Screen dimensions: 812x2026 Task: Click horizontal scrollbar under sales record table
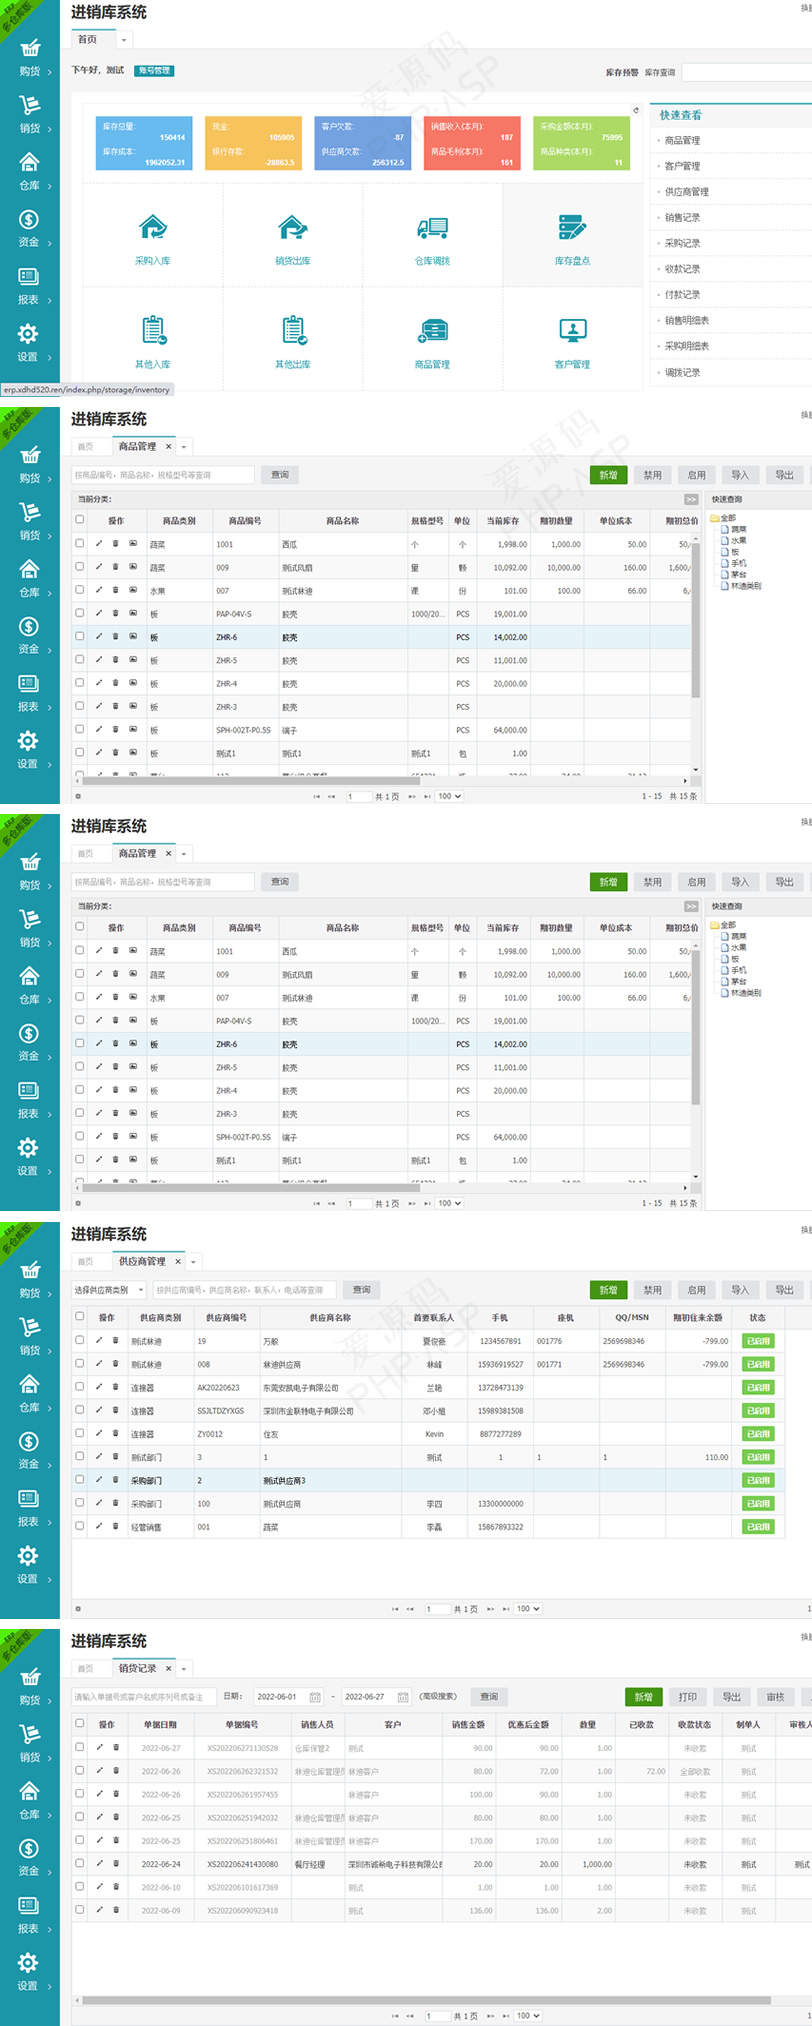(428, 2001)
